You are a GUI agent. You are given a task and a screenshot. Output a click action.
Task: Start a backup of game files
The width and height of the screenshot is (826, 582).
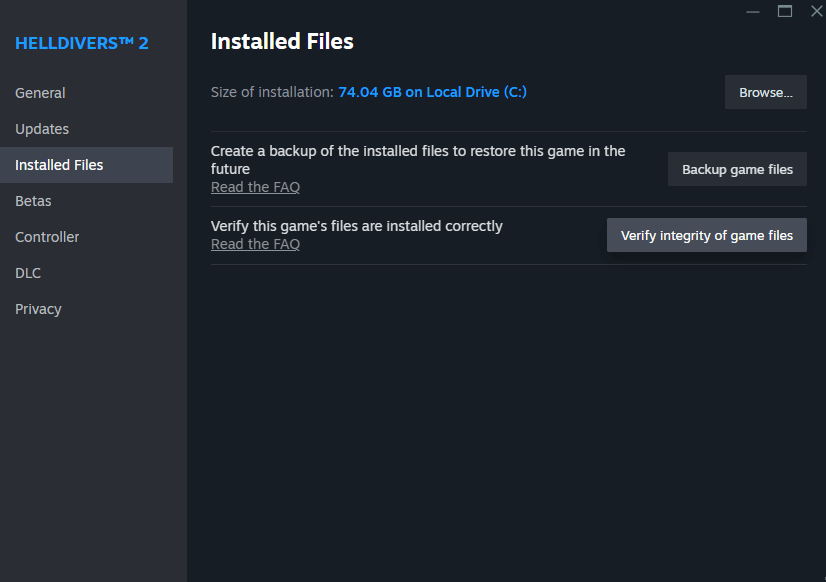pos(737,168)
